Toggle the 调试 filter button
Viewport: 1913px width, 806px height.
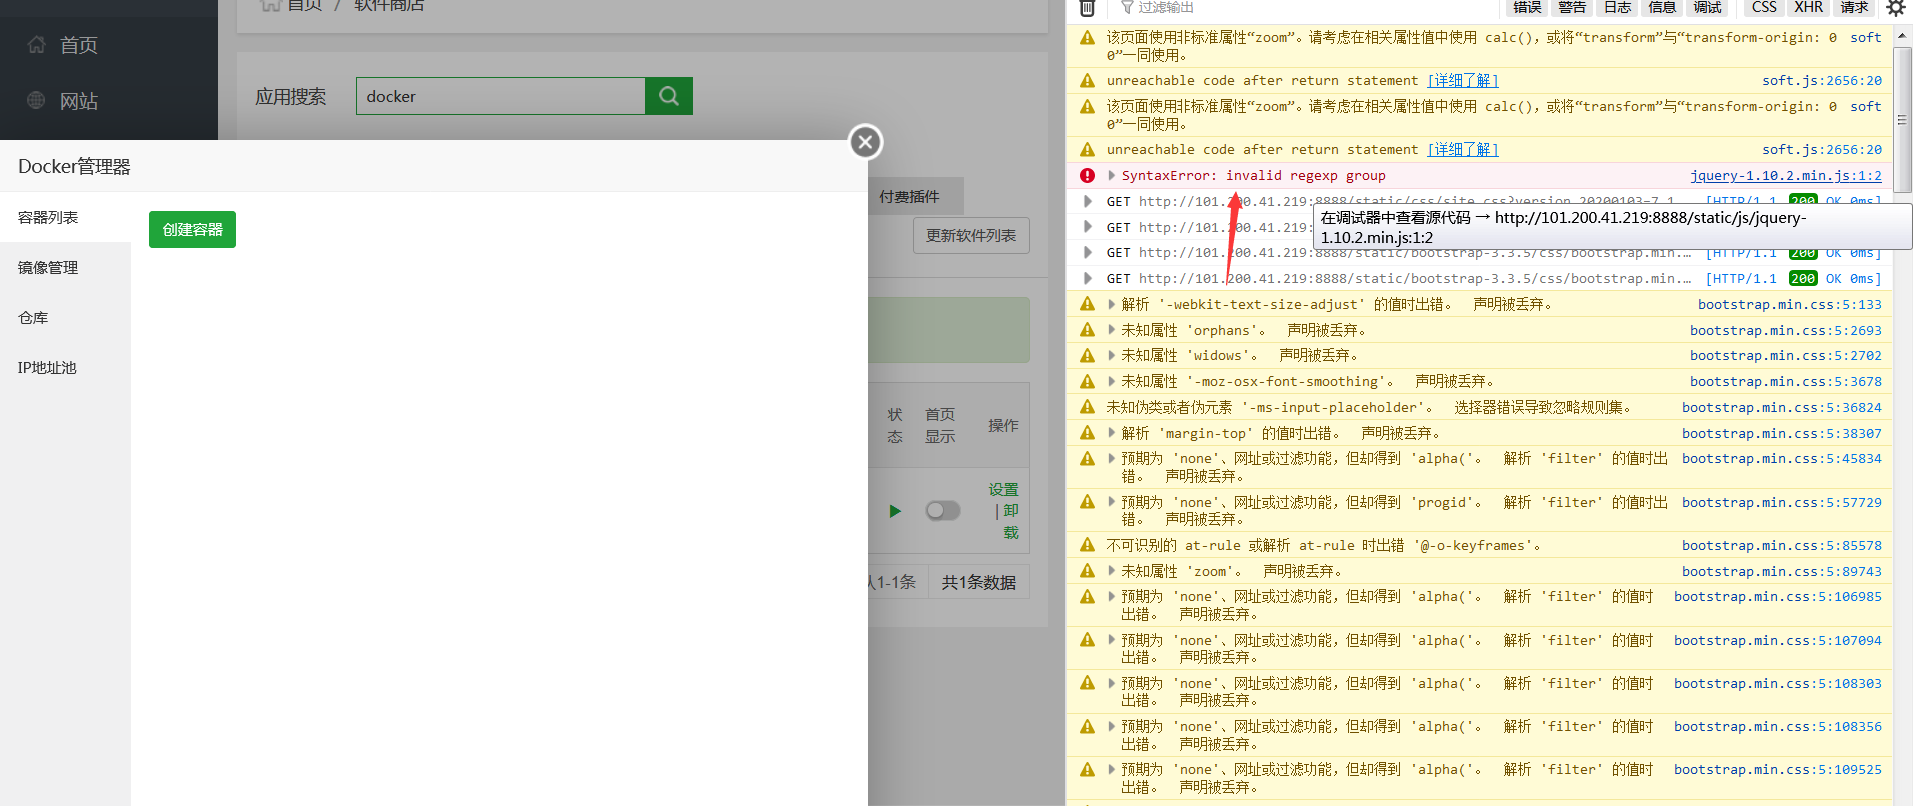coord(1707,8)
